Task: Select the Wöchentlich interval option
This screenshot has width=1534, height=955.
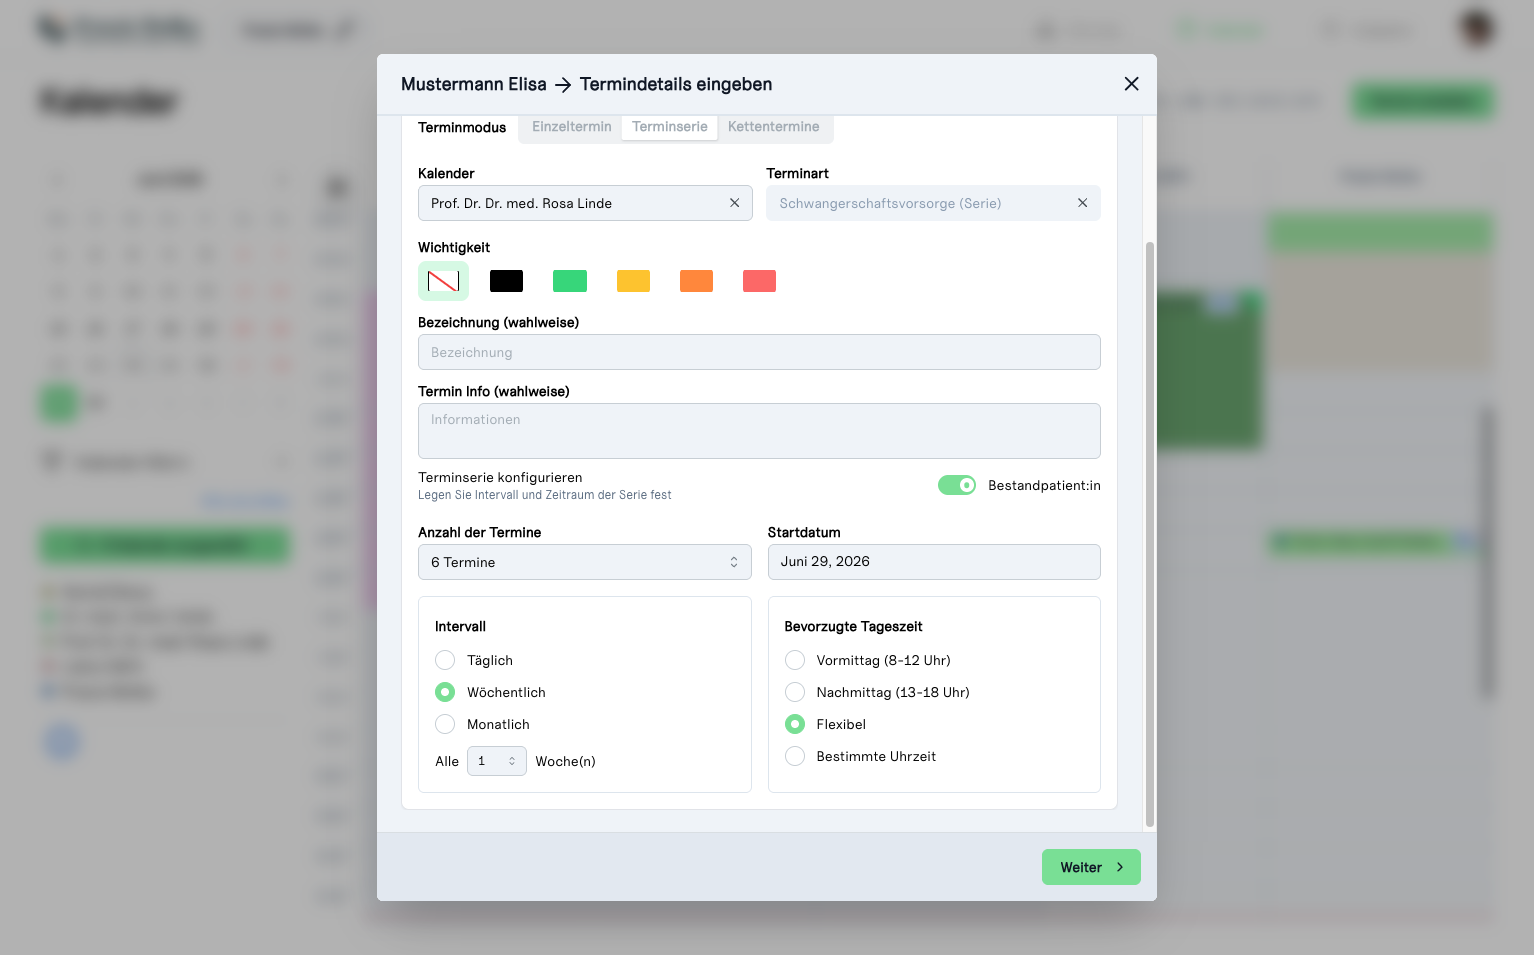Action: tap(445, 692)
